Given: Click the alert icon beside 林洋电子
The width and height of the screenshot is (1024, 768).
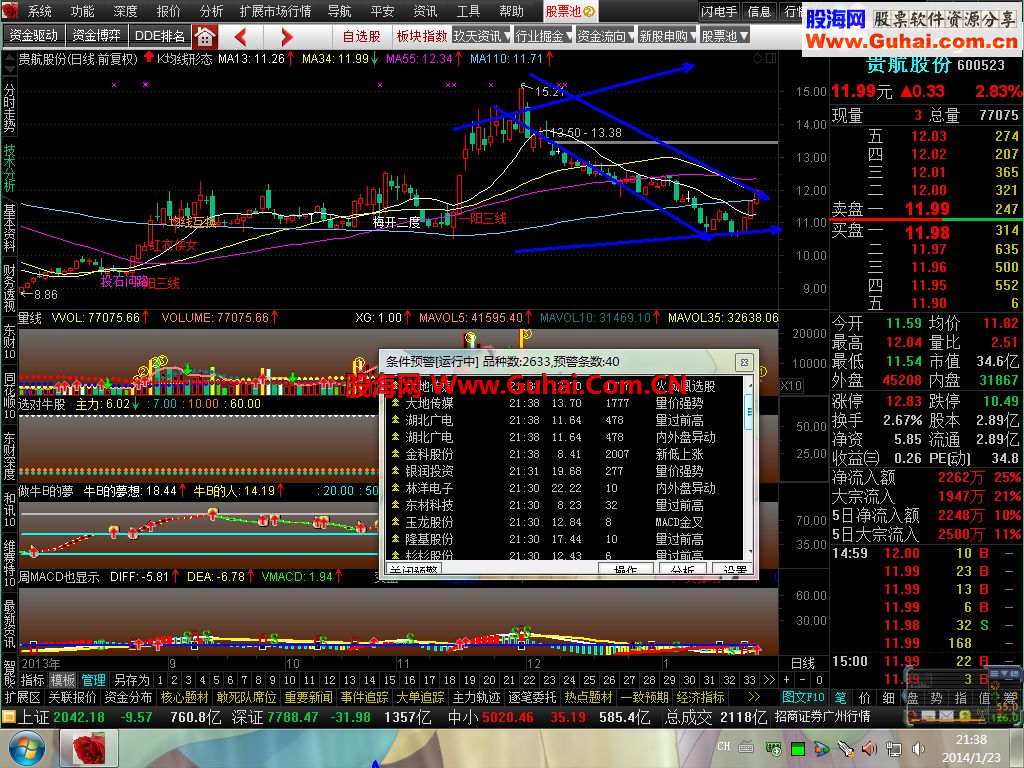Looking at the screenshot, I should [x=395, y=488].
